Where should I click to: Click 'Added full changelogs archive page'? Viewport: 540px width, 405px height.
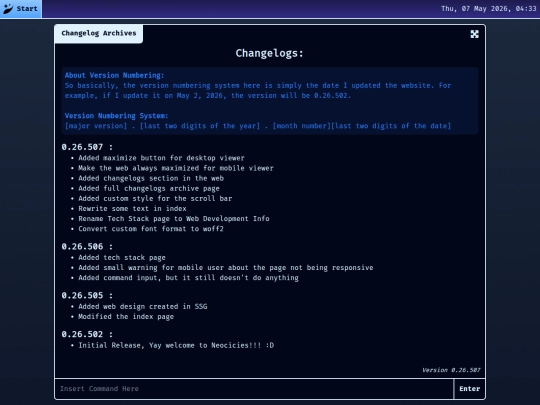click(149, 188)
